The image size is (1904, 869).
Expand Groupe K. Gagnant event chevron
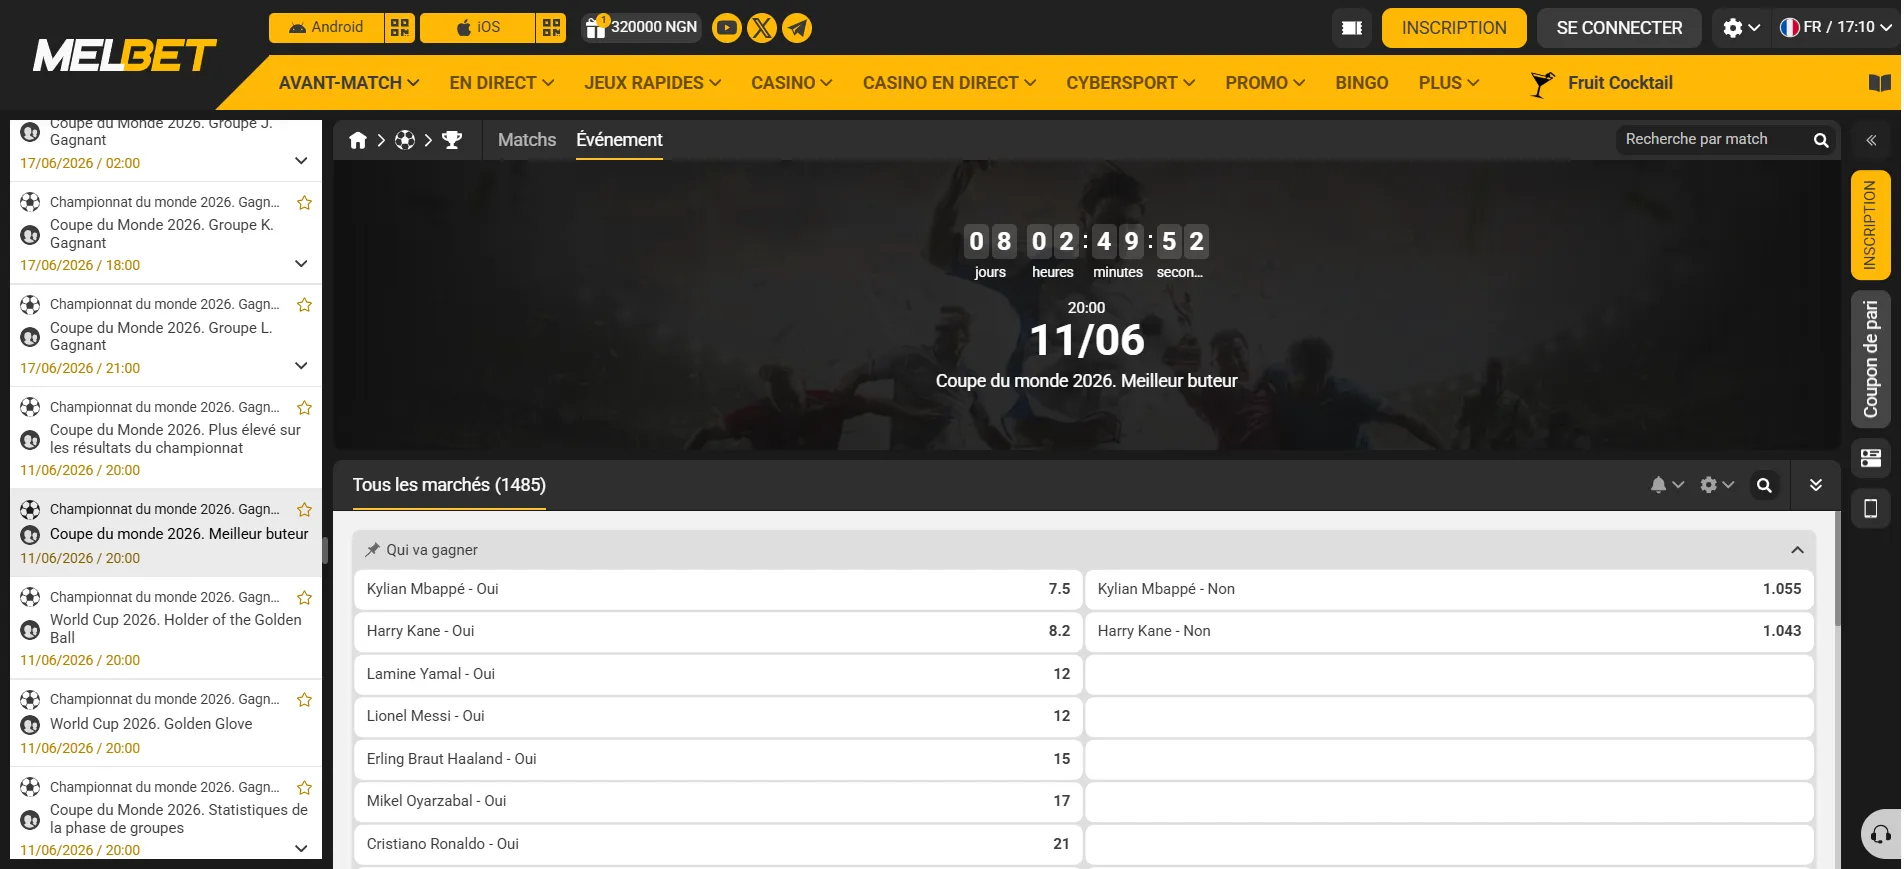click(301, 264)
